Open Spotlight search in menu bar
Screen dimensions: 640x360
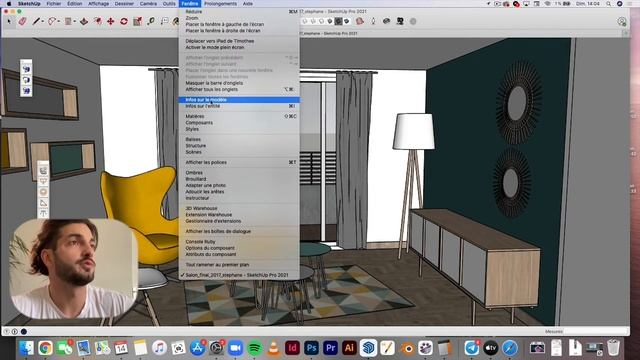(608, 4)
